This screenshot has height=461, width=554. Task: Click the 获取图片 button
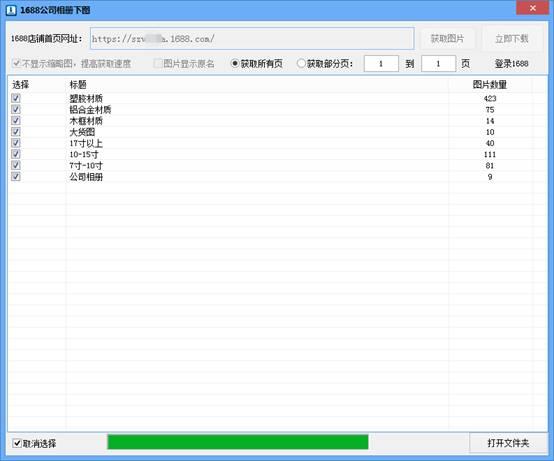(447, 39)
